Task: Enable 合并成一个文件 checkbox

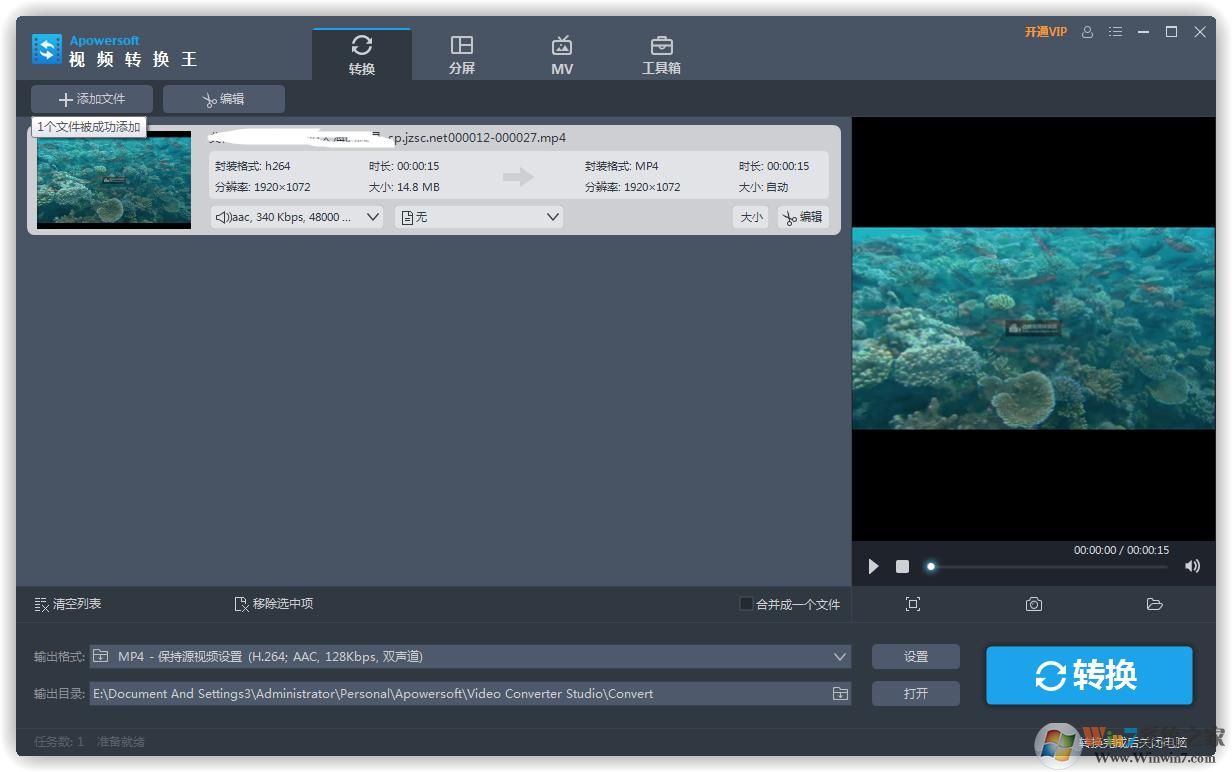Action: tap(746, 603)
